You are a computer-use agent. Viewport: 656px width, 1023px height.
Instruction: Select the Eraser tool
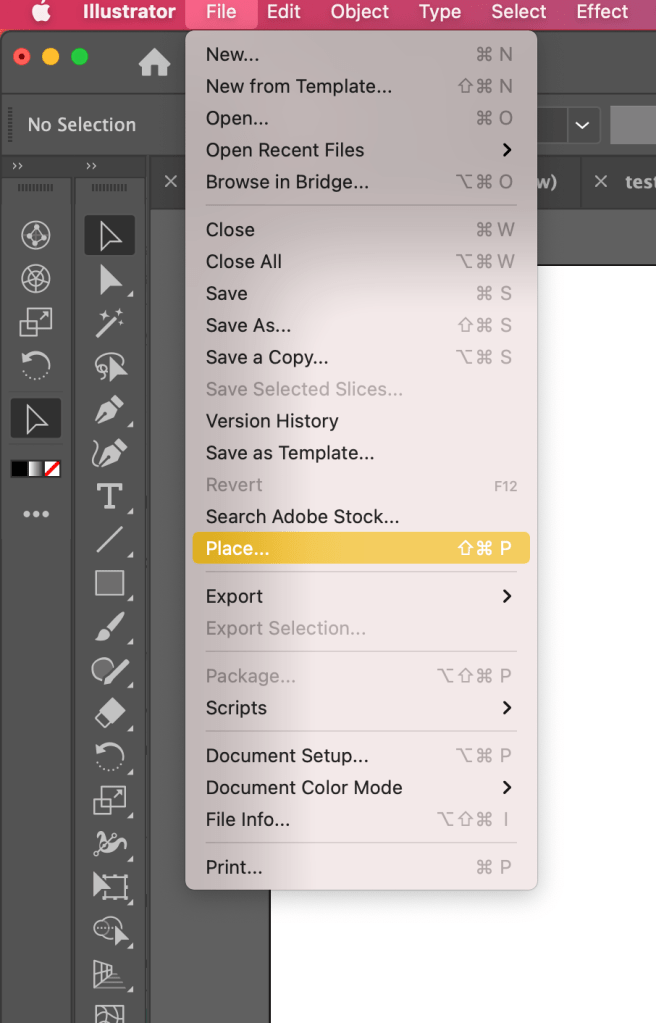109,713
